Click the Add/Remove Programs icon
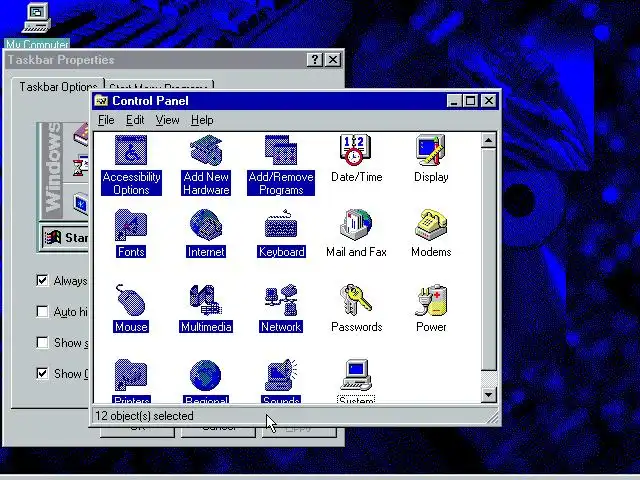The height and width of the screenshot is (480, 640). point(281,150)
